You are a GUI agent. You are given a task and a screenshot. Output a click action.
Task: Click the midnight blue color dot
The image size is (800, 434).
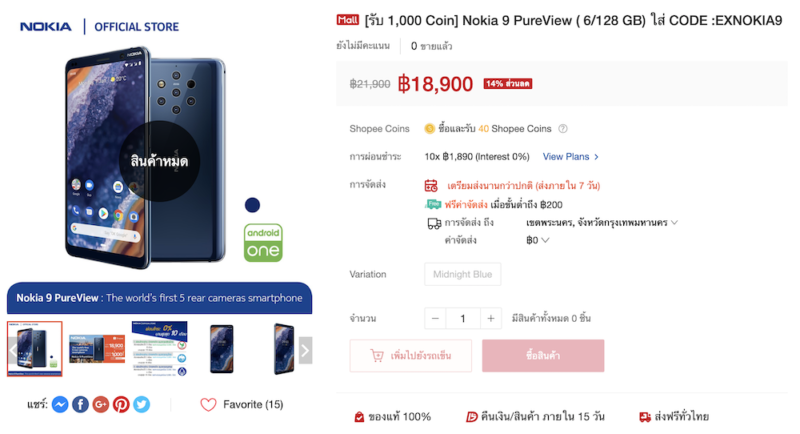tap(252, 205)
